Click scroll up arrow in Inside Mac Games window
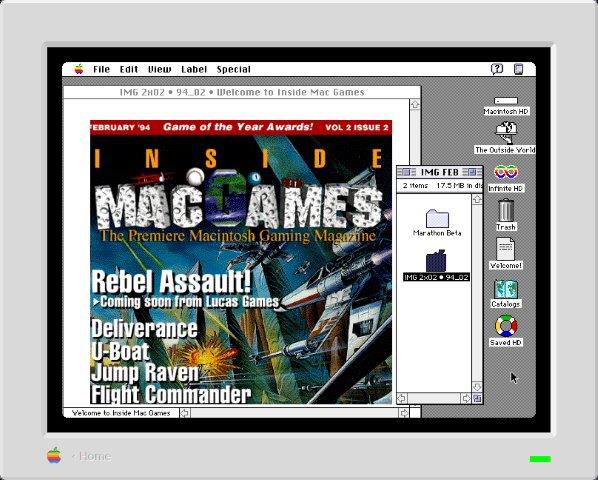The image size is (598, 480). pyautogui.click(x=415, y=104)
